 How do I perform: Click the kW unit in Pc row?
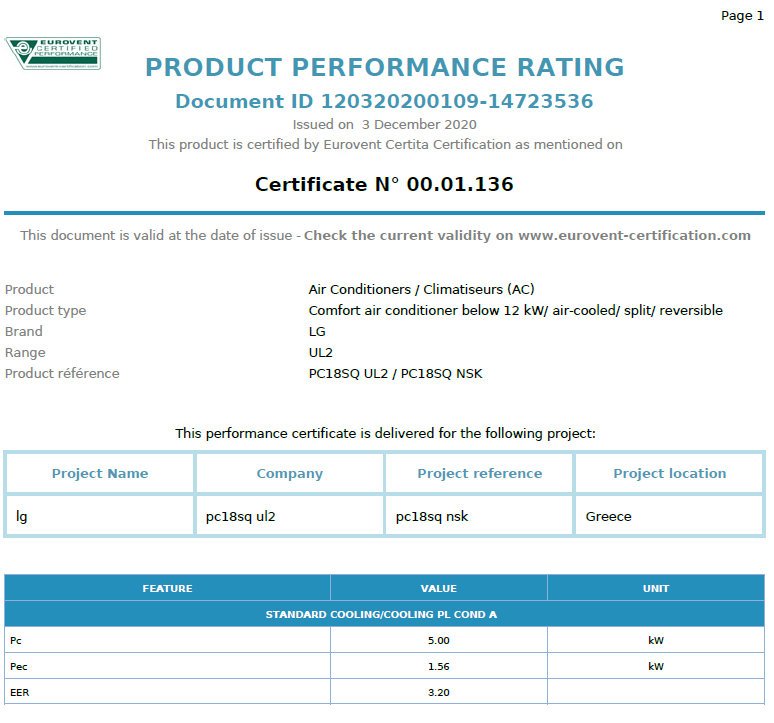656,641
